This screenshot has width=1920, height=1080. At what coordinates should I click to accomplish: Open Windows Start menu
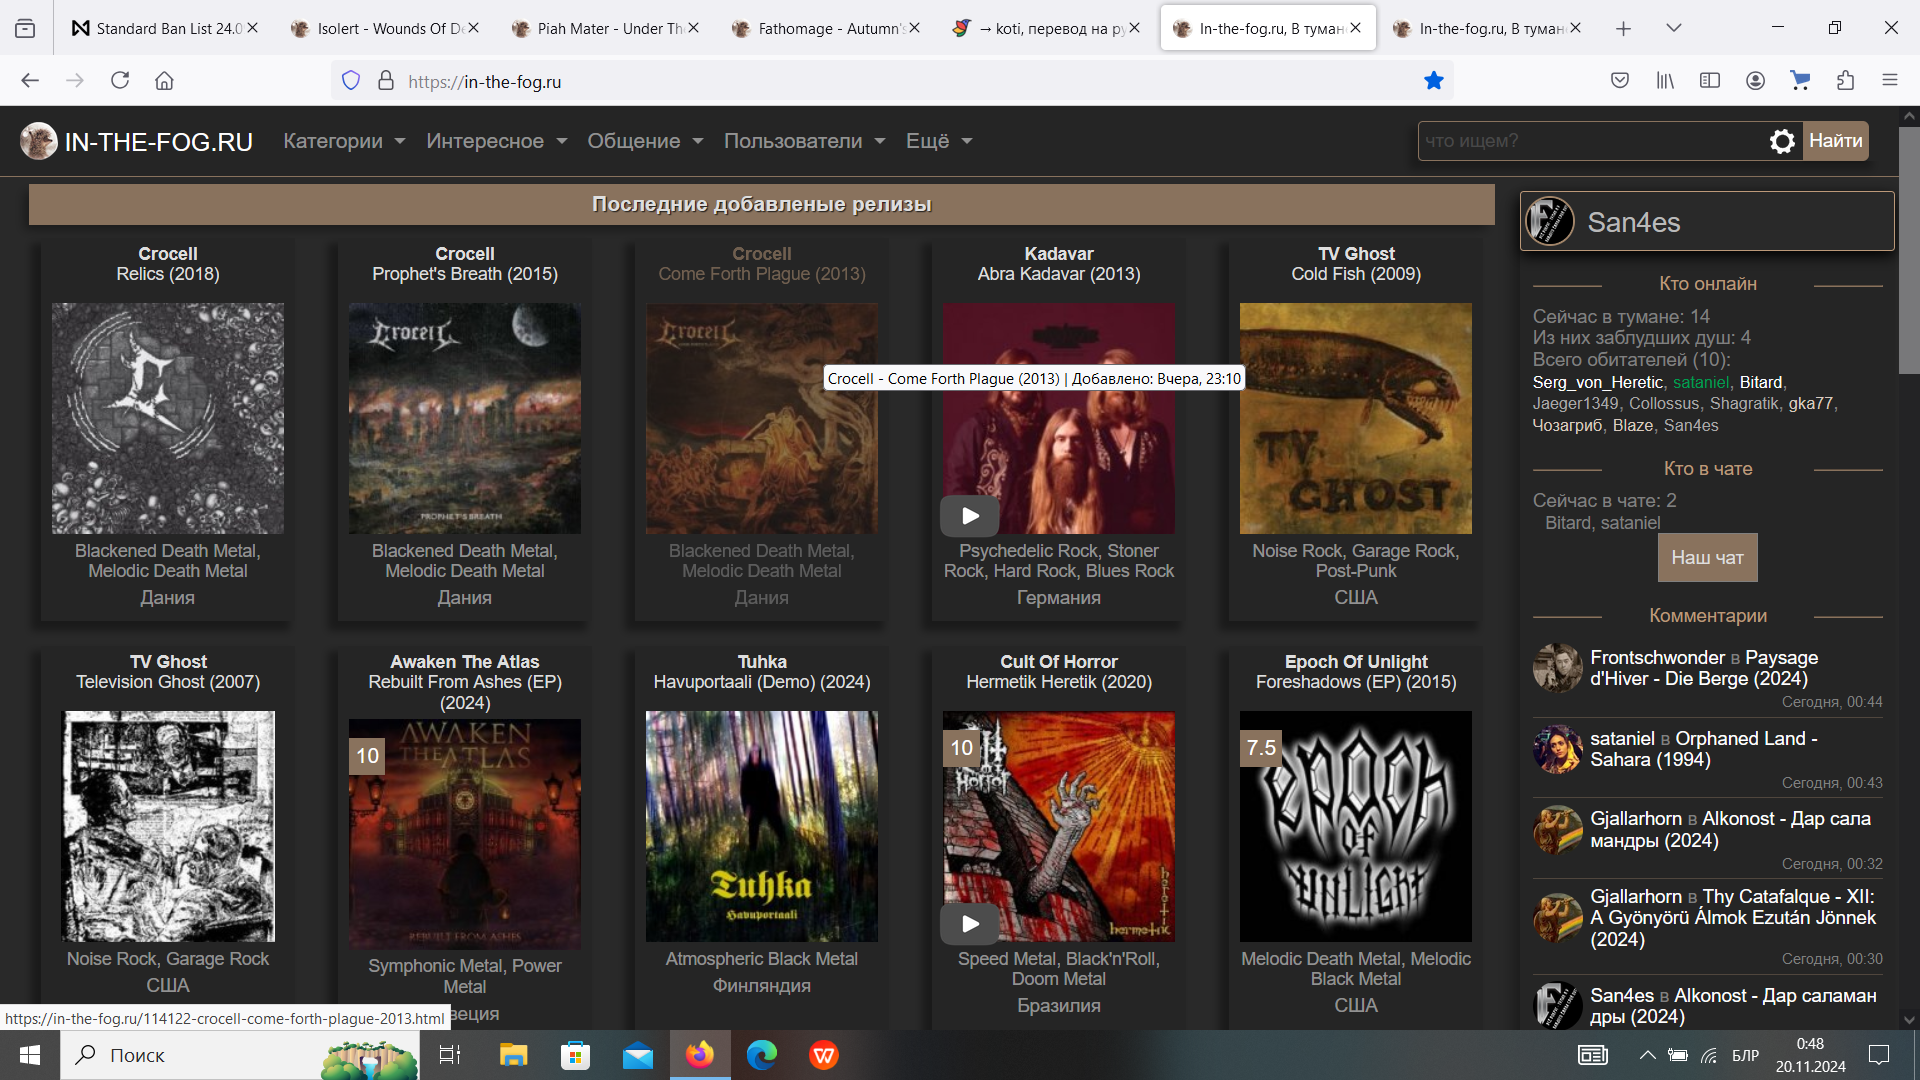pos(30,1055)
